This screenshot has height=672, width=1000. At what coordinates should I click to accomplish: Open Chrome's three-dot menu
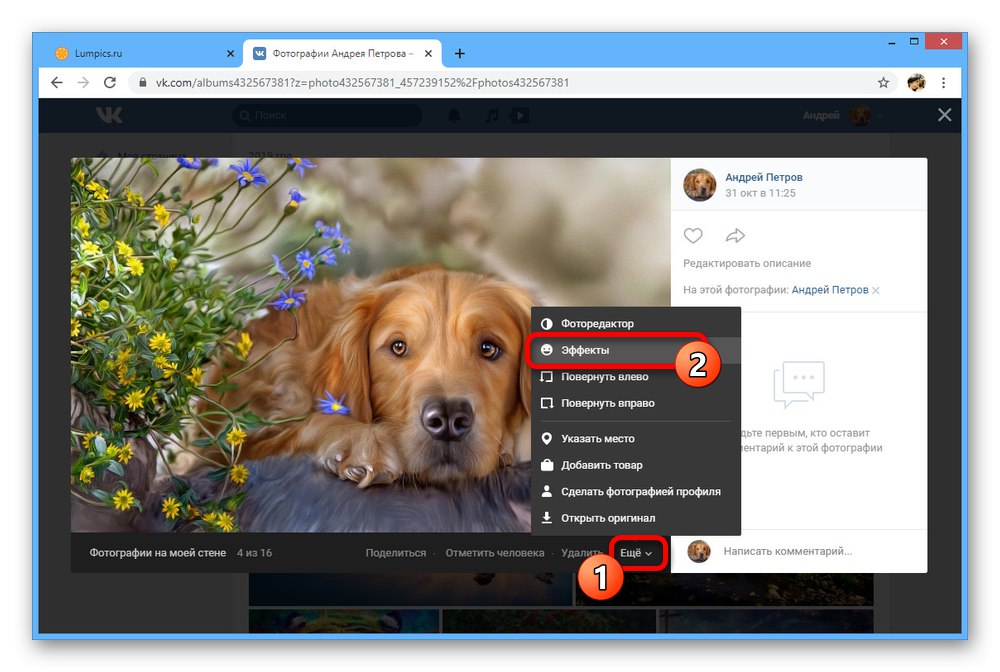tap(943, 83)
